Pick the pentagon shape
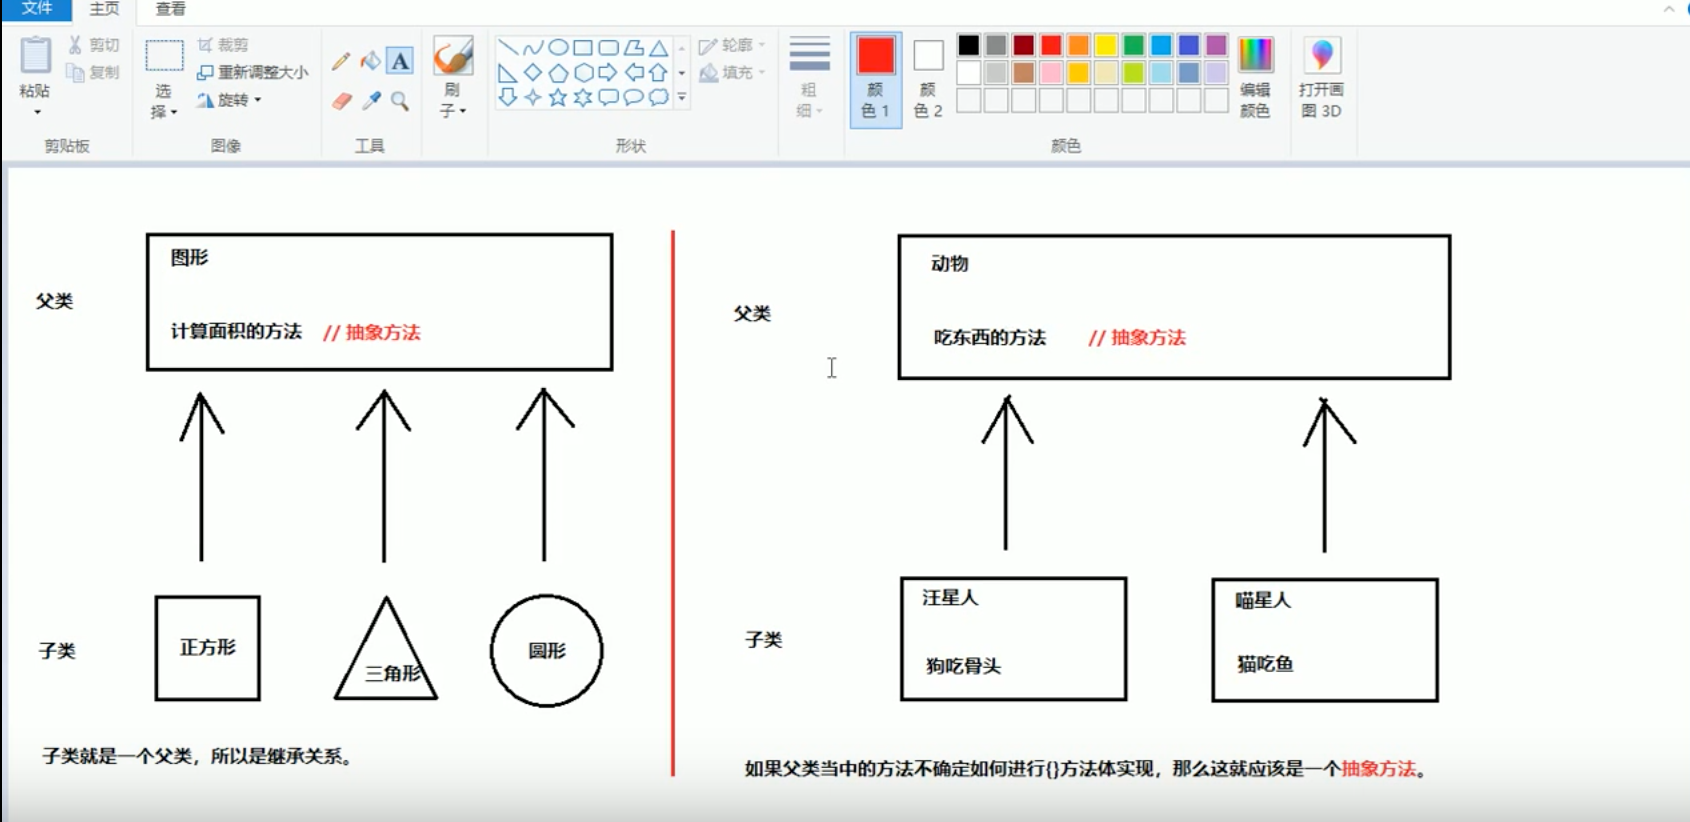The width and height of the screenshot is (1690, 822). pyautogui.click(x=558, y=73)
